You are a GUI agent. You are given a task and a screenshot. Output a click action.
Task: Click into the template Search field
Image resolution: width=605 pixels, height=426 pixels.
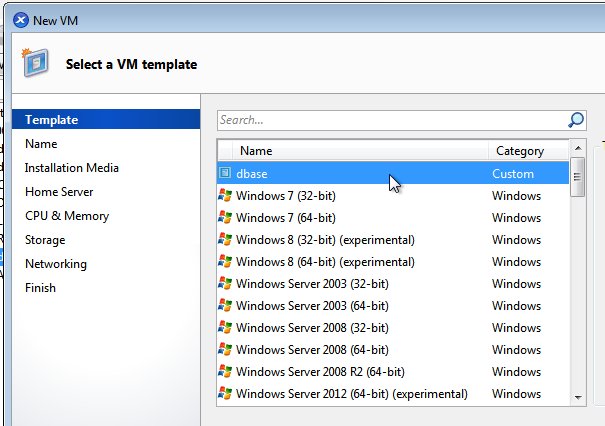pyautogui.click(x=392, y=120)
